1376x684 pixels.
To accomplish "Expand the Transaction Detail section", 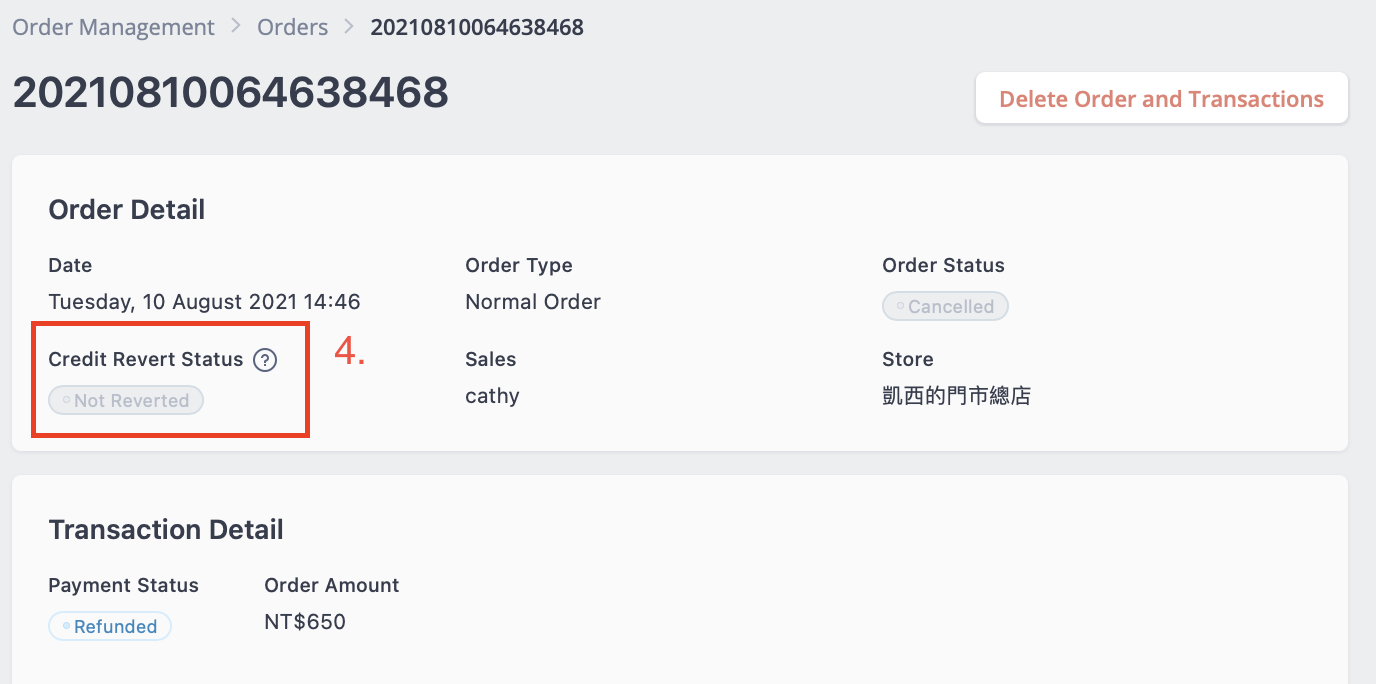I will [166, 530].
